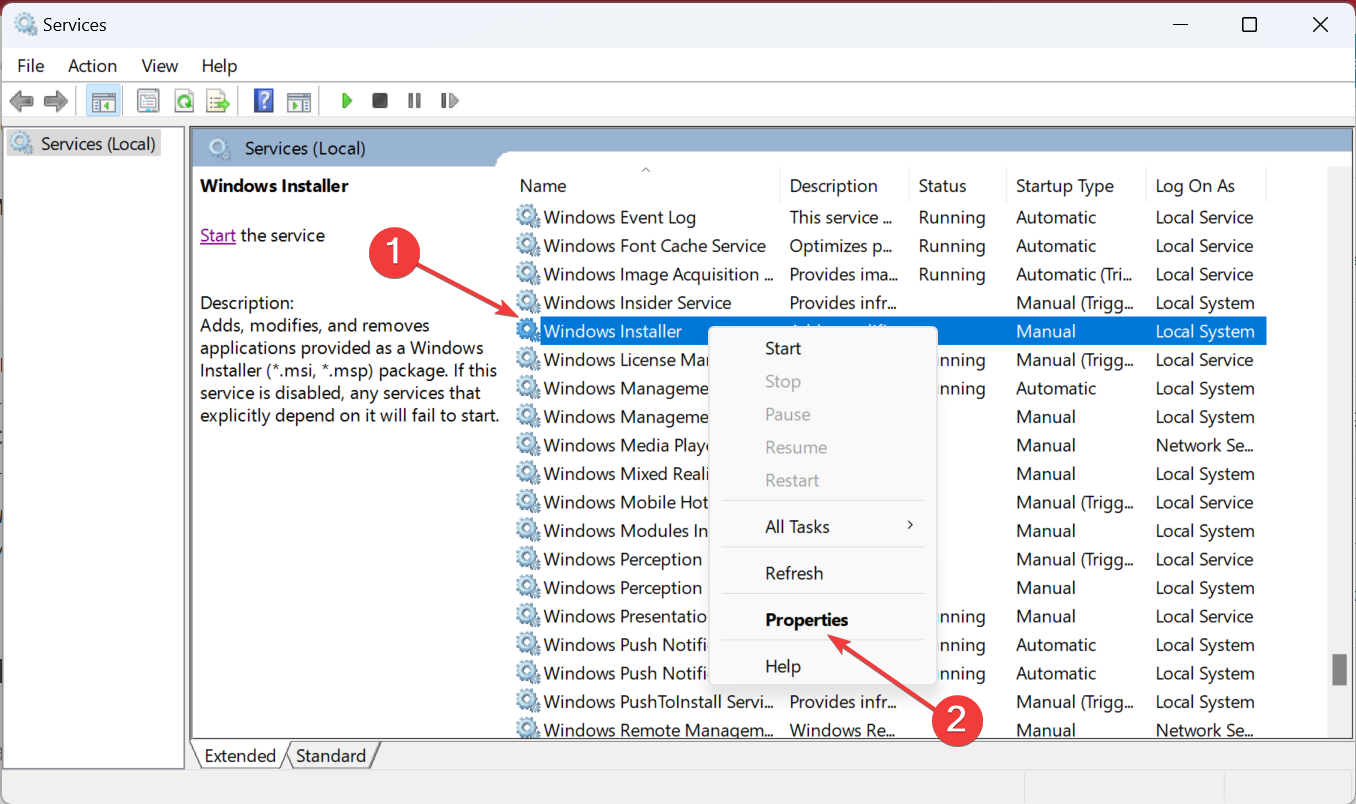
Task: Click the Manual startup type in Windows Installer row
Action: click(1046, 331)
